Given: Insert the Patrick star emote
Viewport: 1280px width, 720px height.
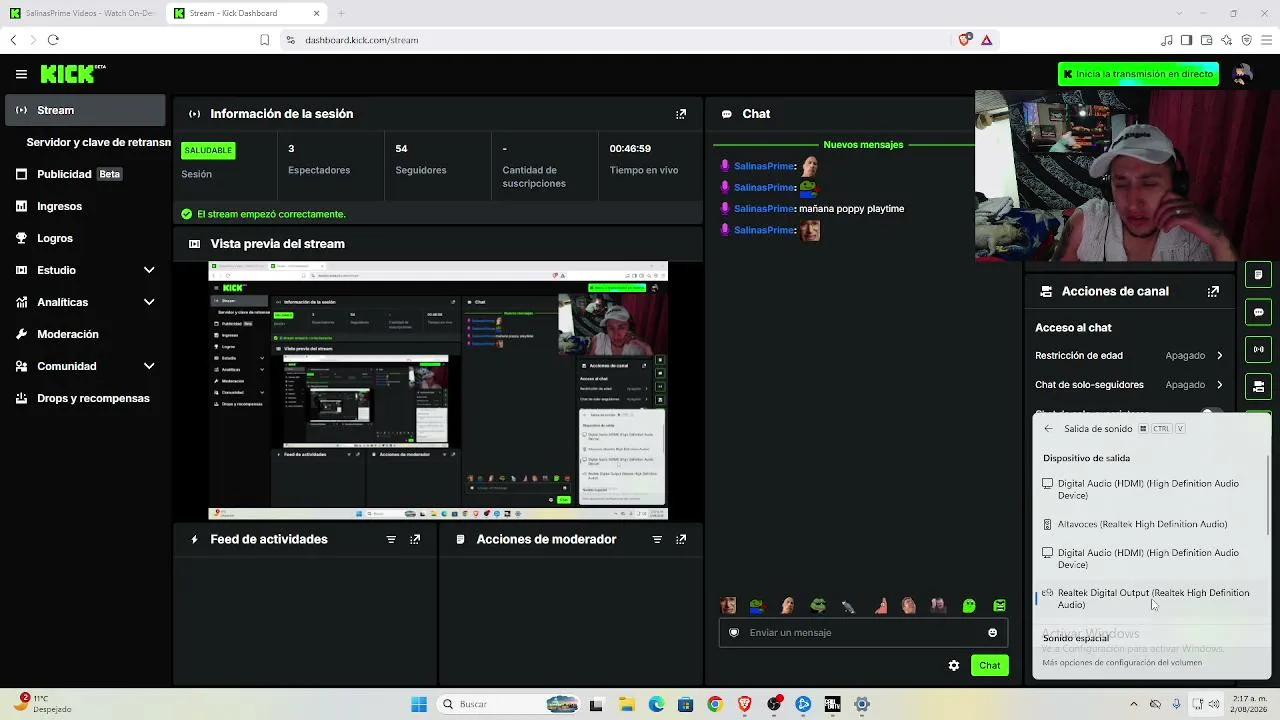Looking at the screenshot, I should 881,605.
